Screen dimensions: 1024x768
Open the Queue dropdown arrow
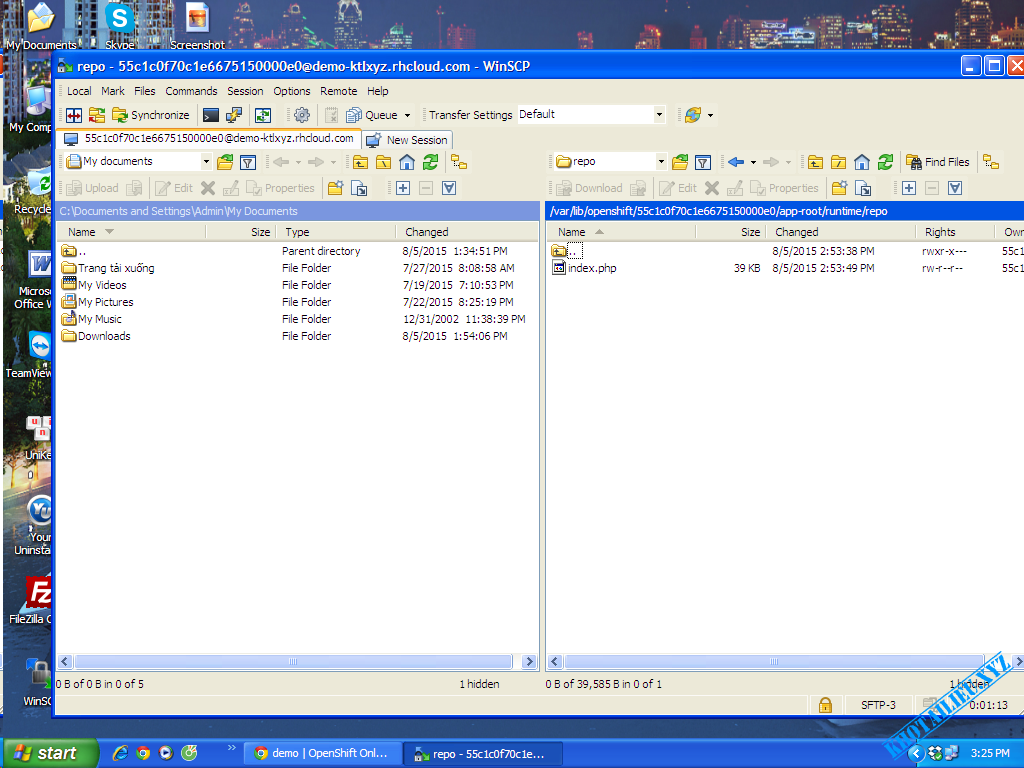pos(407,116)
